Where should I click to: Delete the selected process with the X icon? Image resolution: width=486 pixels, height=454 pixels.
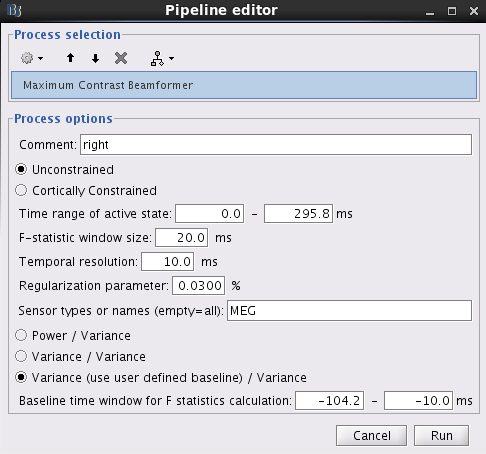point(121,58)
